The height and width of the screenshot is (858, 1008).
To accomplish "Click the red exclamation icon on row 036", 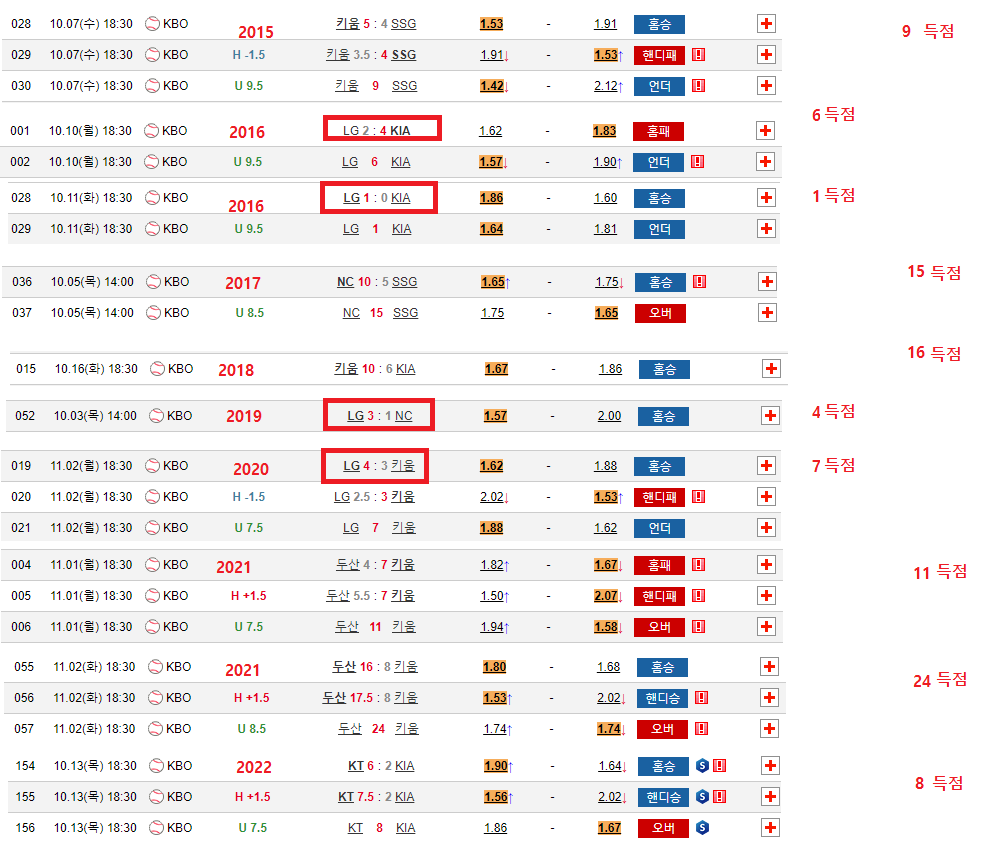I will [698, 282].
